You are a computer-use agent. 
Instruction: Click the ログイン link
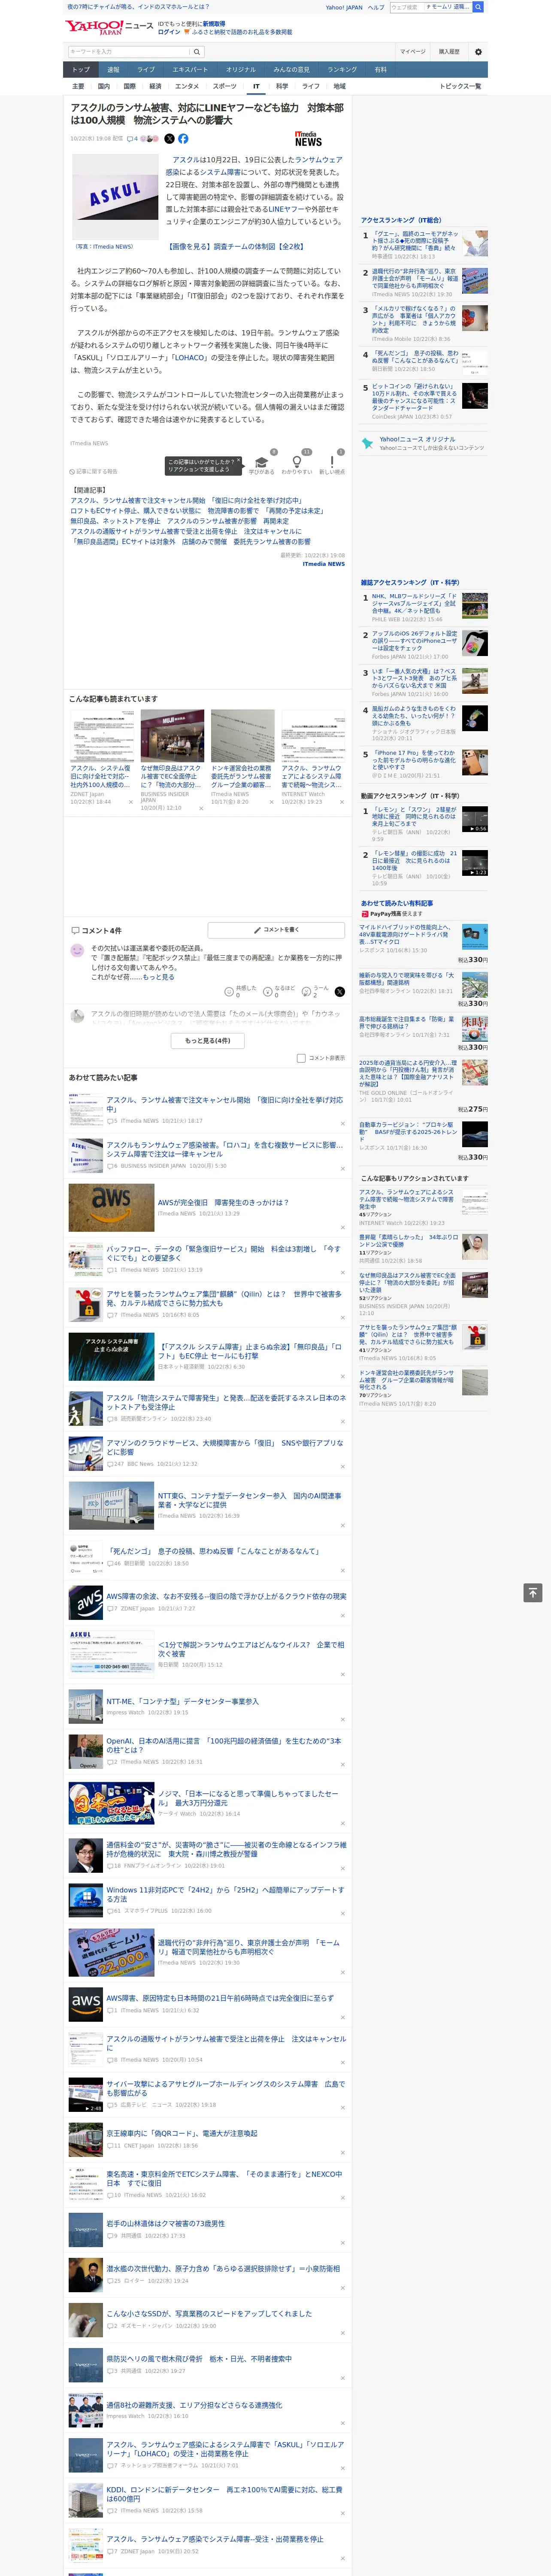click(x=169, y=32)
